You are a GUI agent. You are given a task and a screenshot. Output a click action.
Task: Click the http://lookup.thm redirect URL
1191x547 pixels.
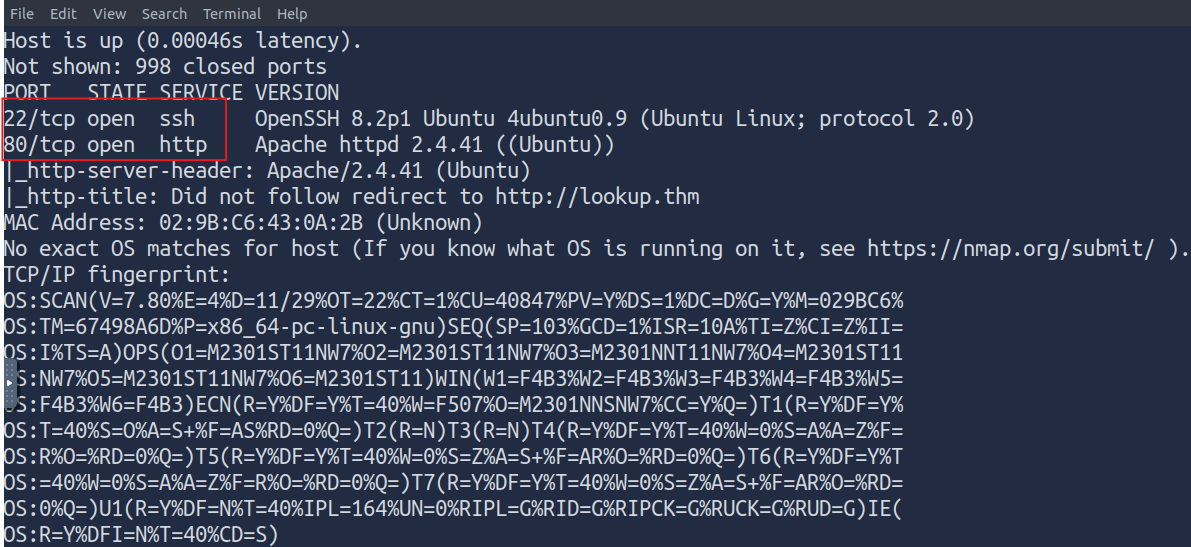click(x=597, y=197)
